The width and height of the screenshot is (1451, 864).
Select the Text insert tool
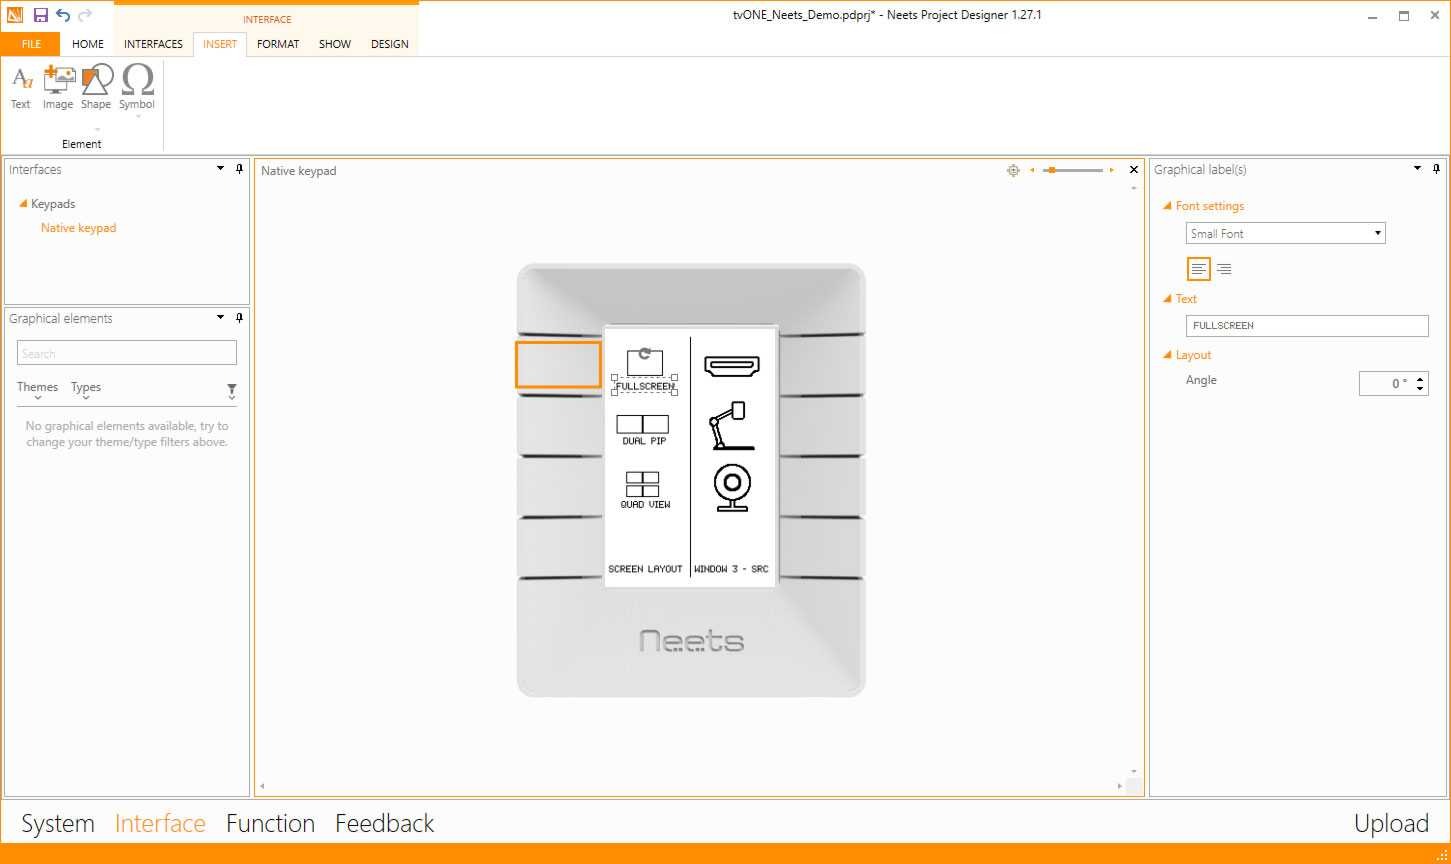click(x=20, y=87)
